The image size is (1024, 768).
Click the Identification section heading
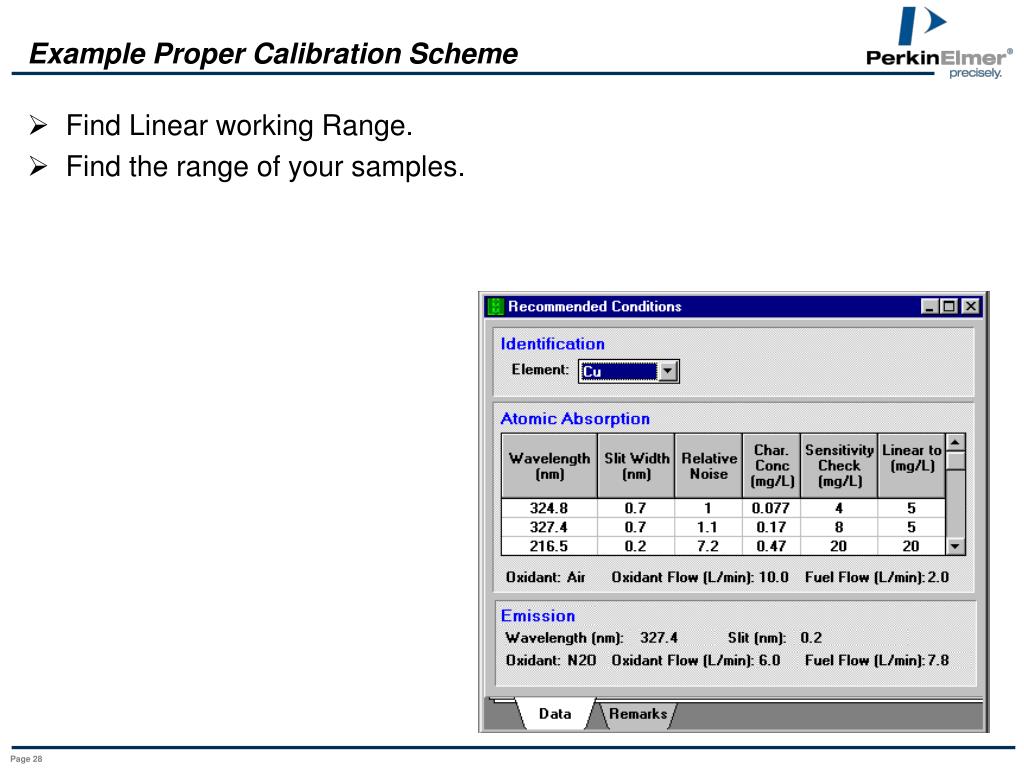click(x=552, y=344)
